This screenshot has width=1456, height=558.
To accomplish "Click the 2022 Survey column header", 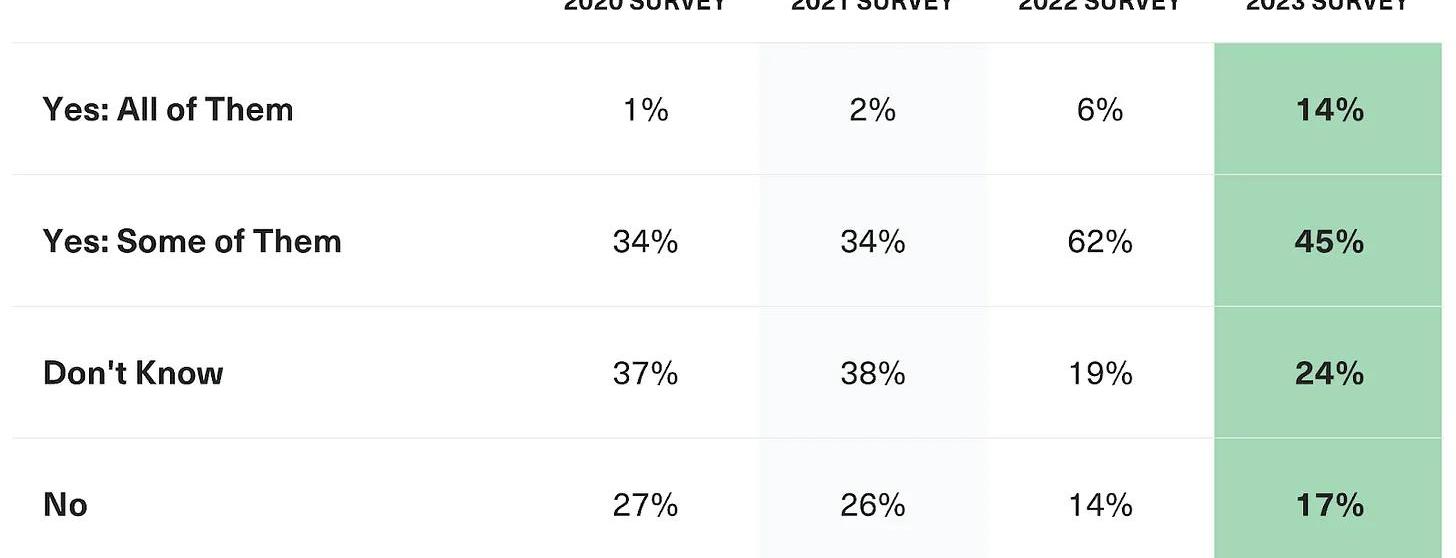I will 1100,5.
